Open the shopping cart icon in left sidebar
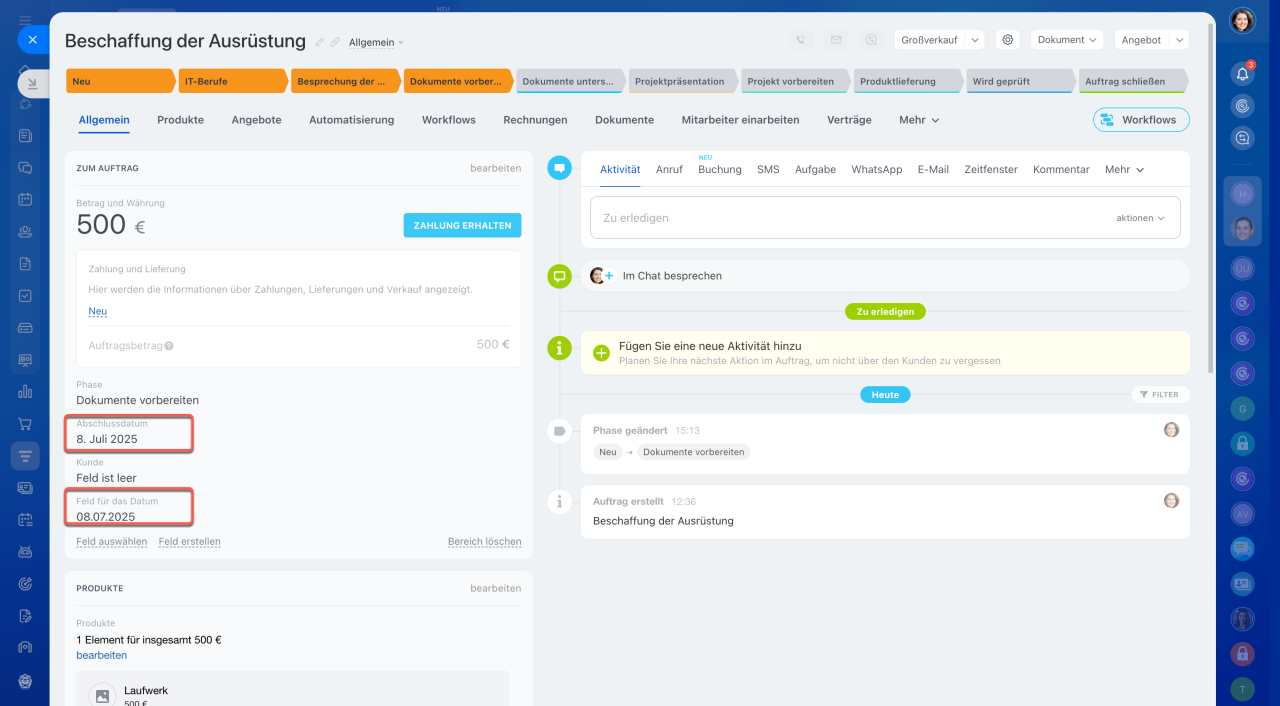 25,424
